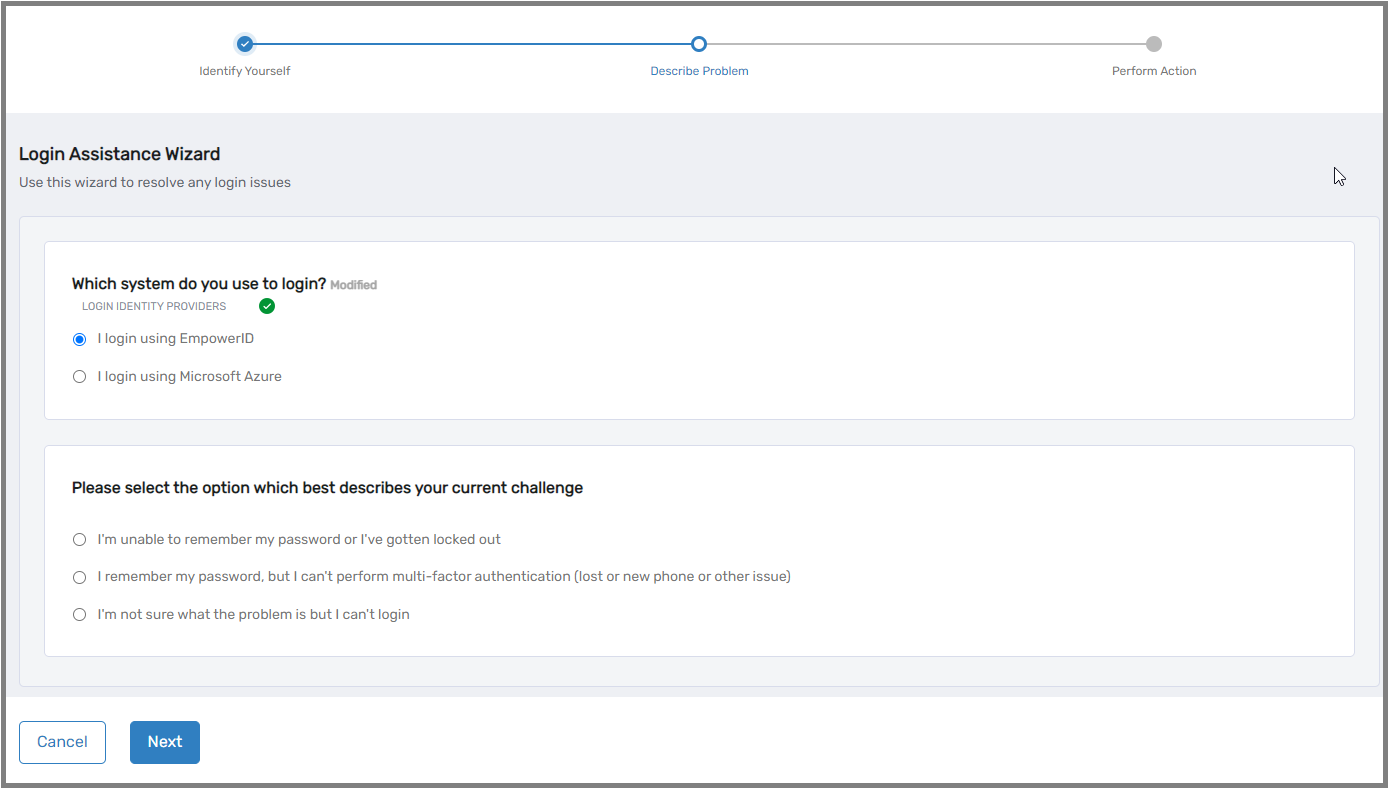Click the Identify Yourself step label

point(245,71)
